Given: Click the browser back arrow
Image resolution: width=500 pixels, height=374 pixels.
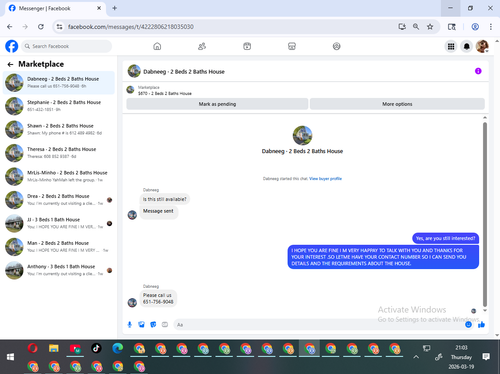Looking at the screenshot, I should (10, 27).
